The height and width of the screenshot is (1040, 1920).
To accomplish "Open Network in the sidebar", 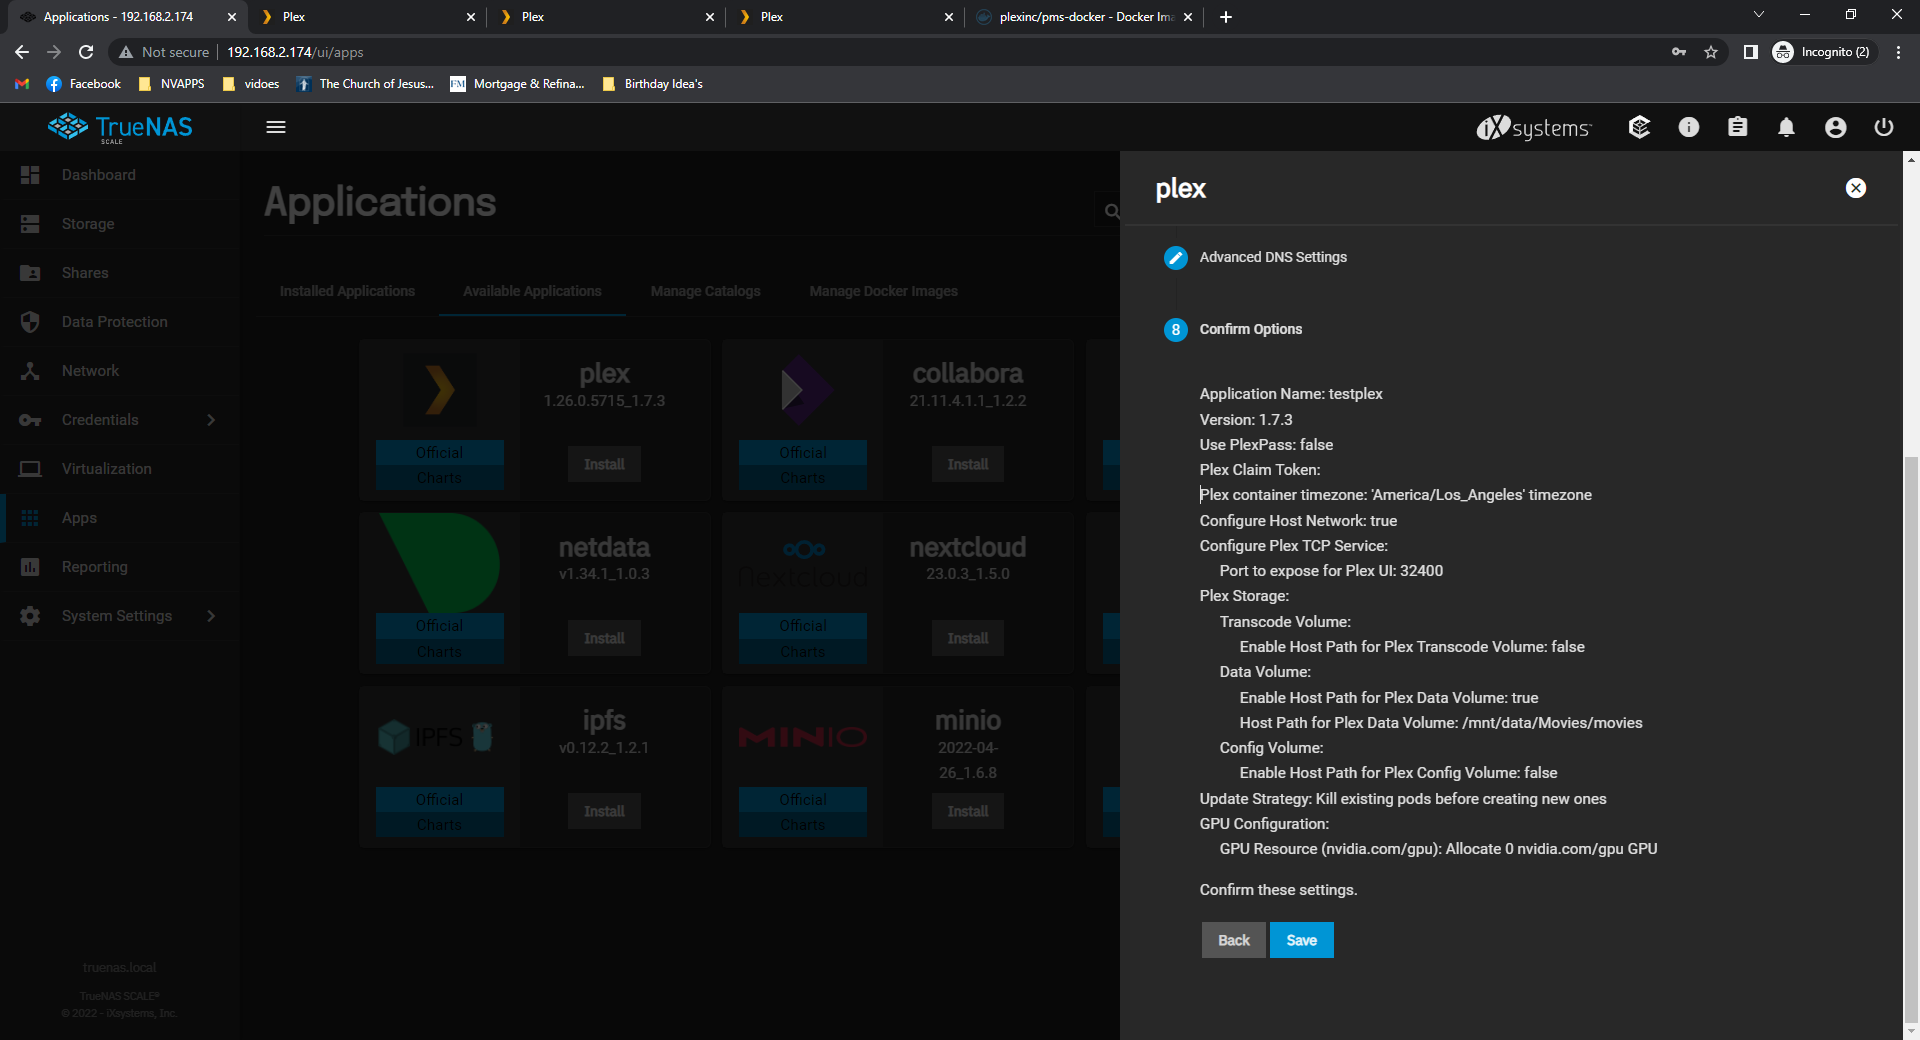I will pos(120,371).
